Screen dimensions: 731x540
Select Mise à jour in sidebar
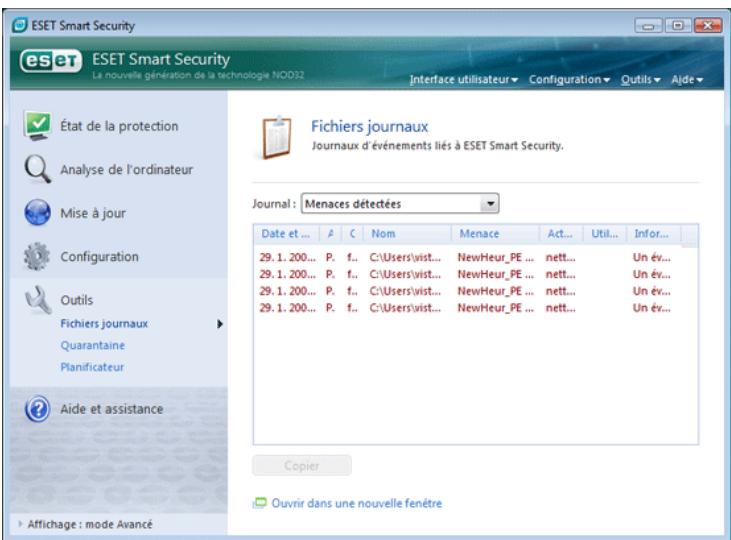pyautogui.click(x=93, y=213)
